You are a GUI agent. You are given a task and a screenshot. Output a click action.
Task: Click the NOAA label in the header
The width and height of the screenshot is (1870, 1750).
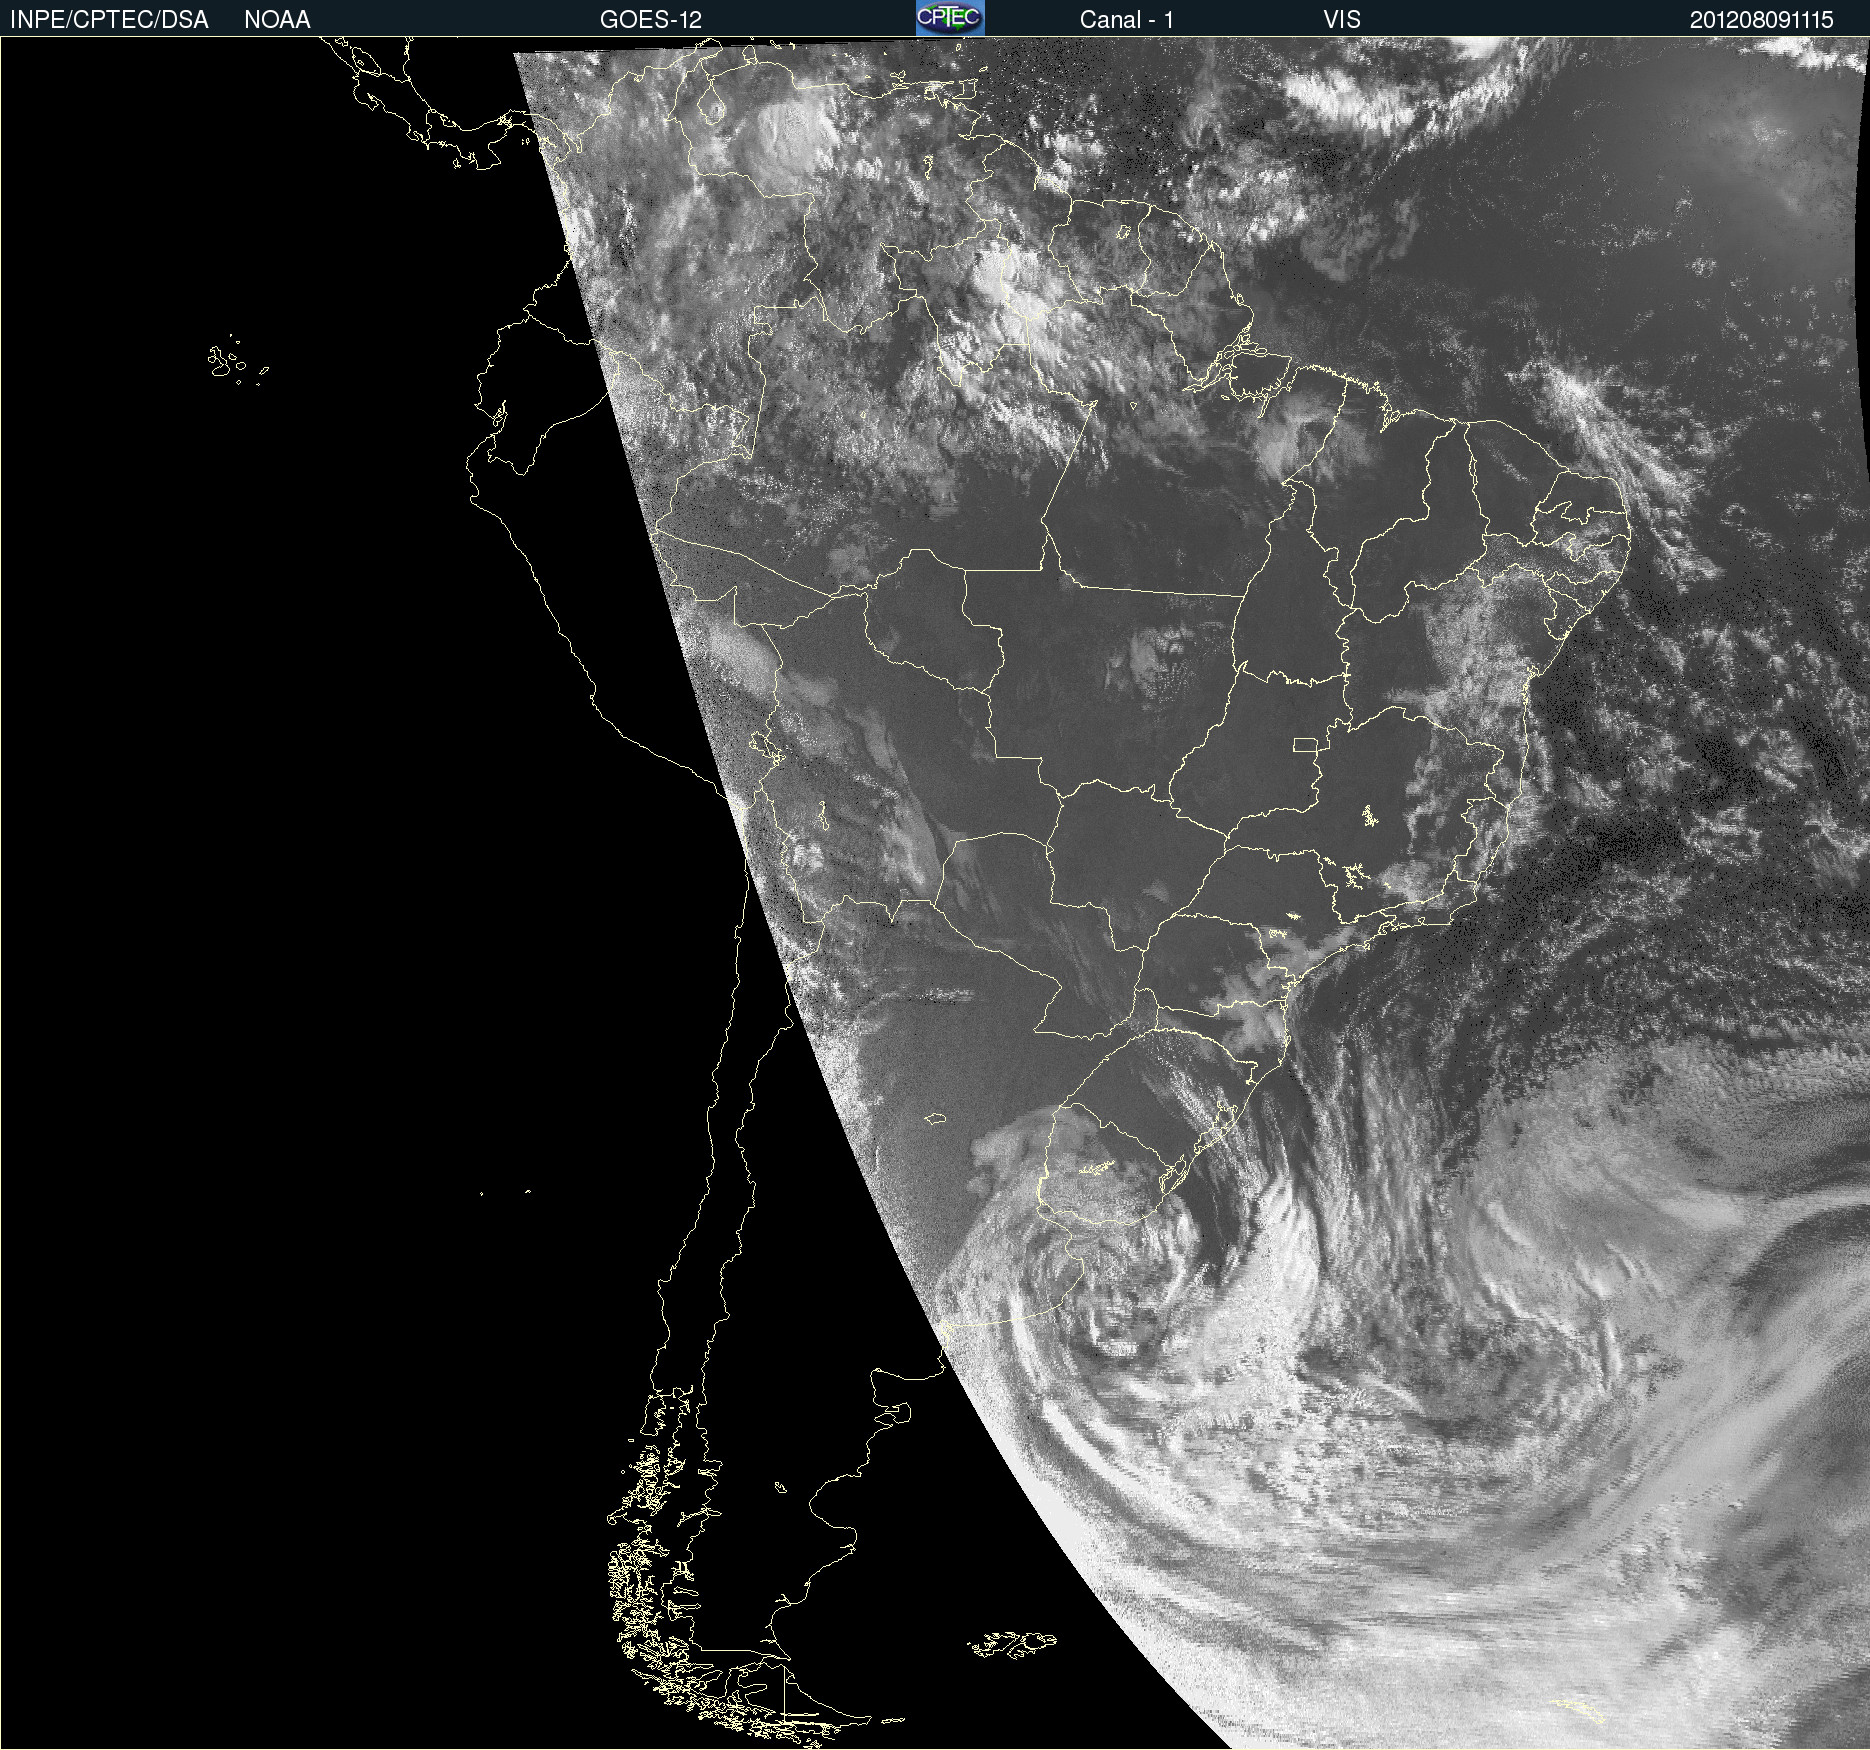(277, 20)
